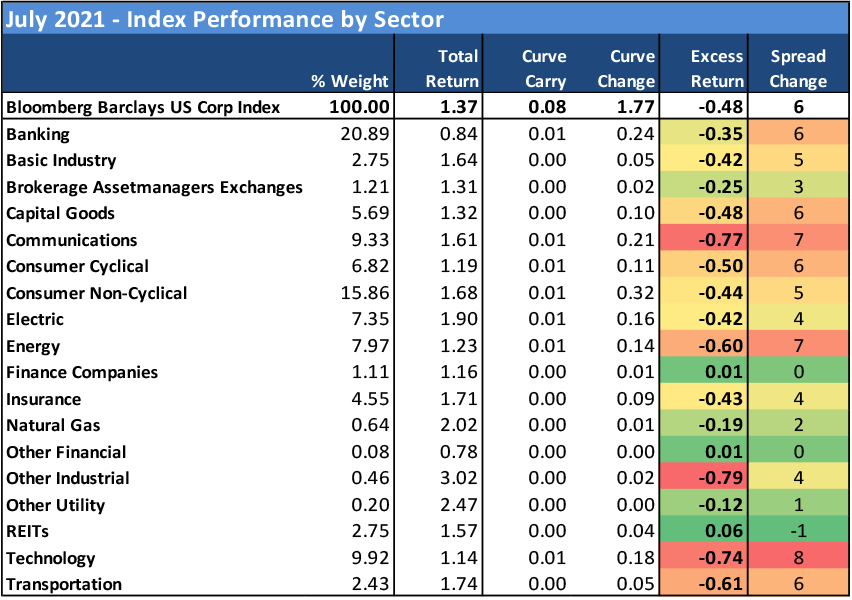
Task: Click the table title July 2021 Index Performance
Action: click(225, 19)
